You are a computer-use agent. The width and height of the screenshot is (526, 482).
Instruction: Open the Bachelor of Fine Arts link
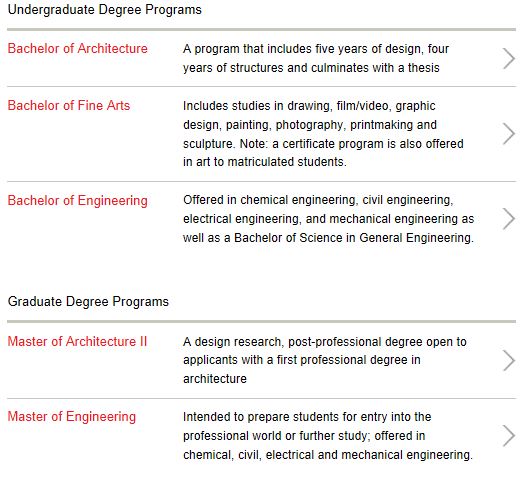(69, 106)
